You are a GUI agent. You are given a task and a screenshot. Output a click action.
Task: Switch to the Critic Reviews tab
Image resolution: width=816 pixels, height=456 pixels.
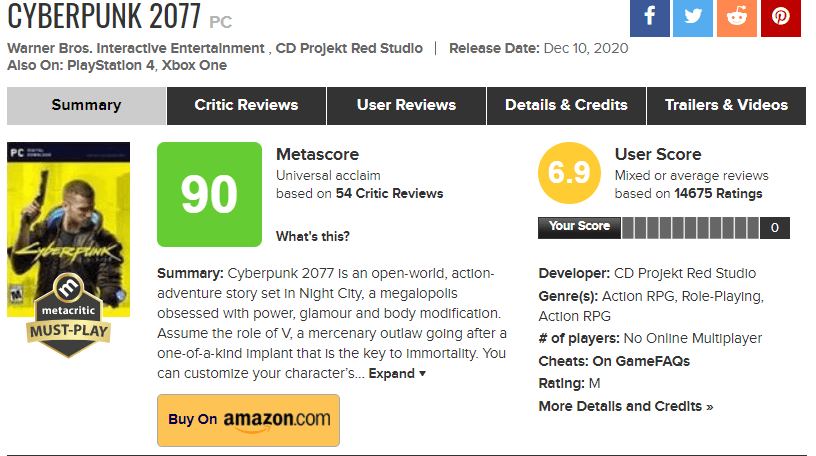click(x=246, y=105)
